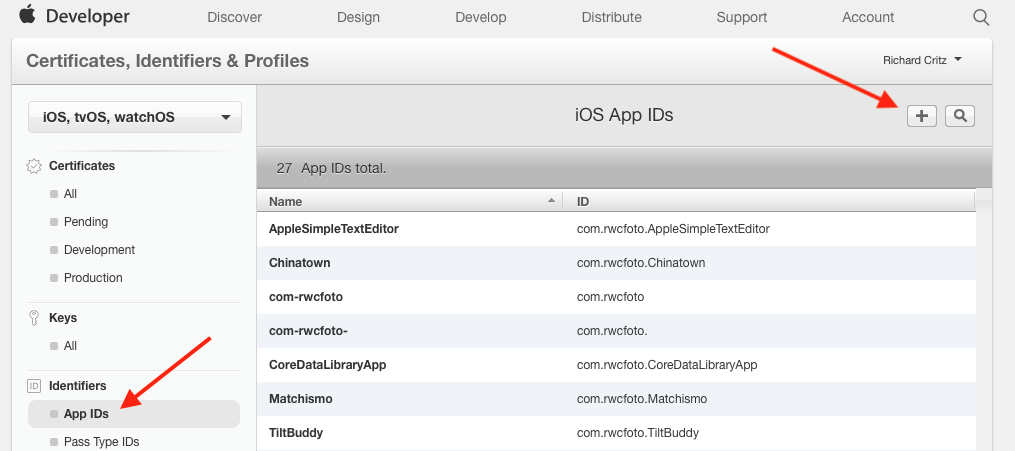Select the CoreDataLibraryApp entry
Screen dimensions: 1015x451
pos(327,365)
